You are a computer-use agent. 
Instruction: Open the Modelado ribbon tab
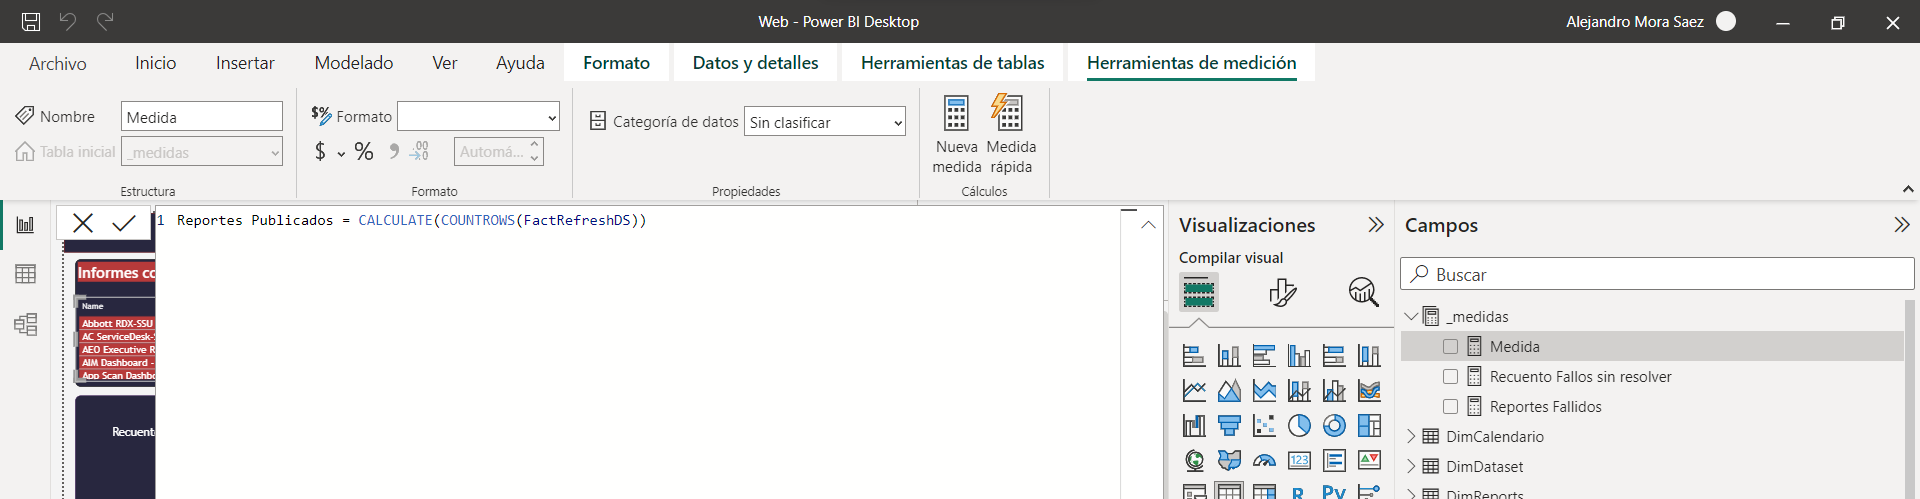point(354,63)
